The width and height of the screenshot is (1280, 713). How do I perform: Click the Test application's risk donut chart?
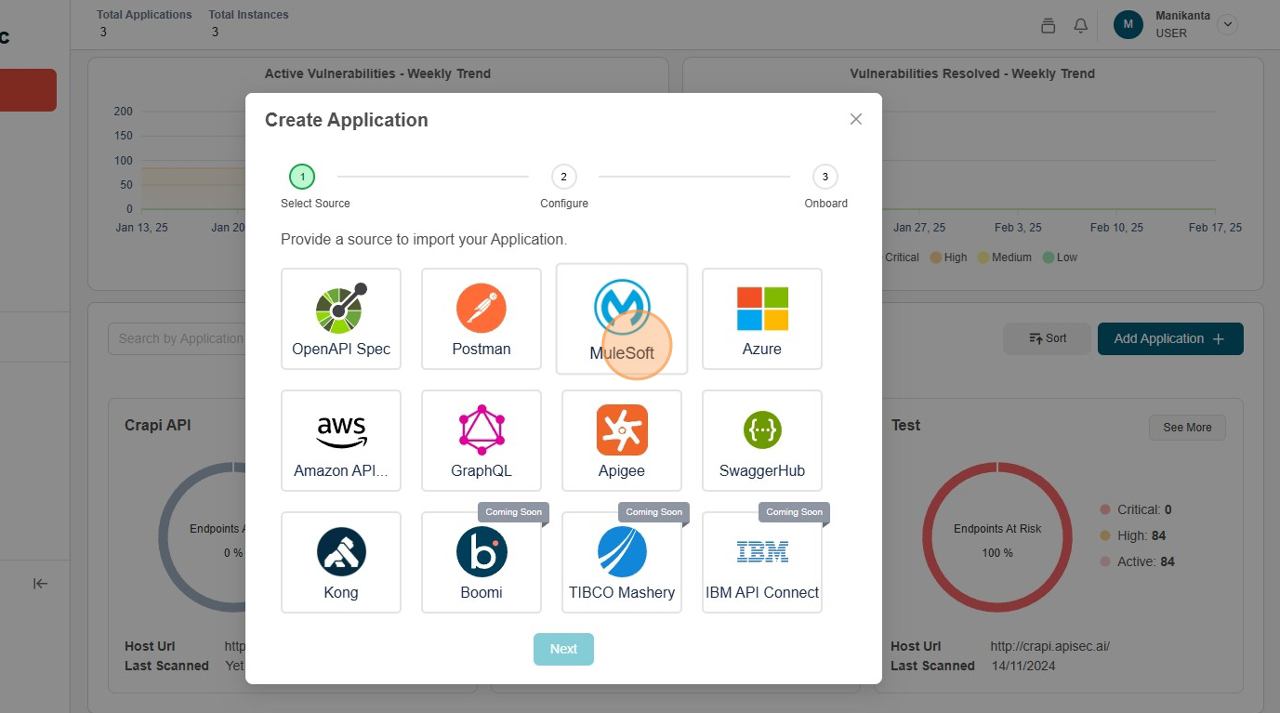tap(997, 536)
